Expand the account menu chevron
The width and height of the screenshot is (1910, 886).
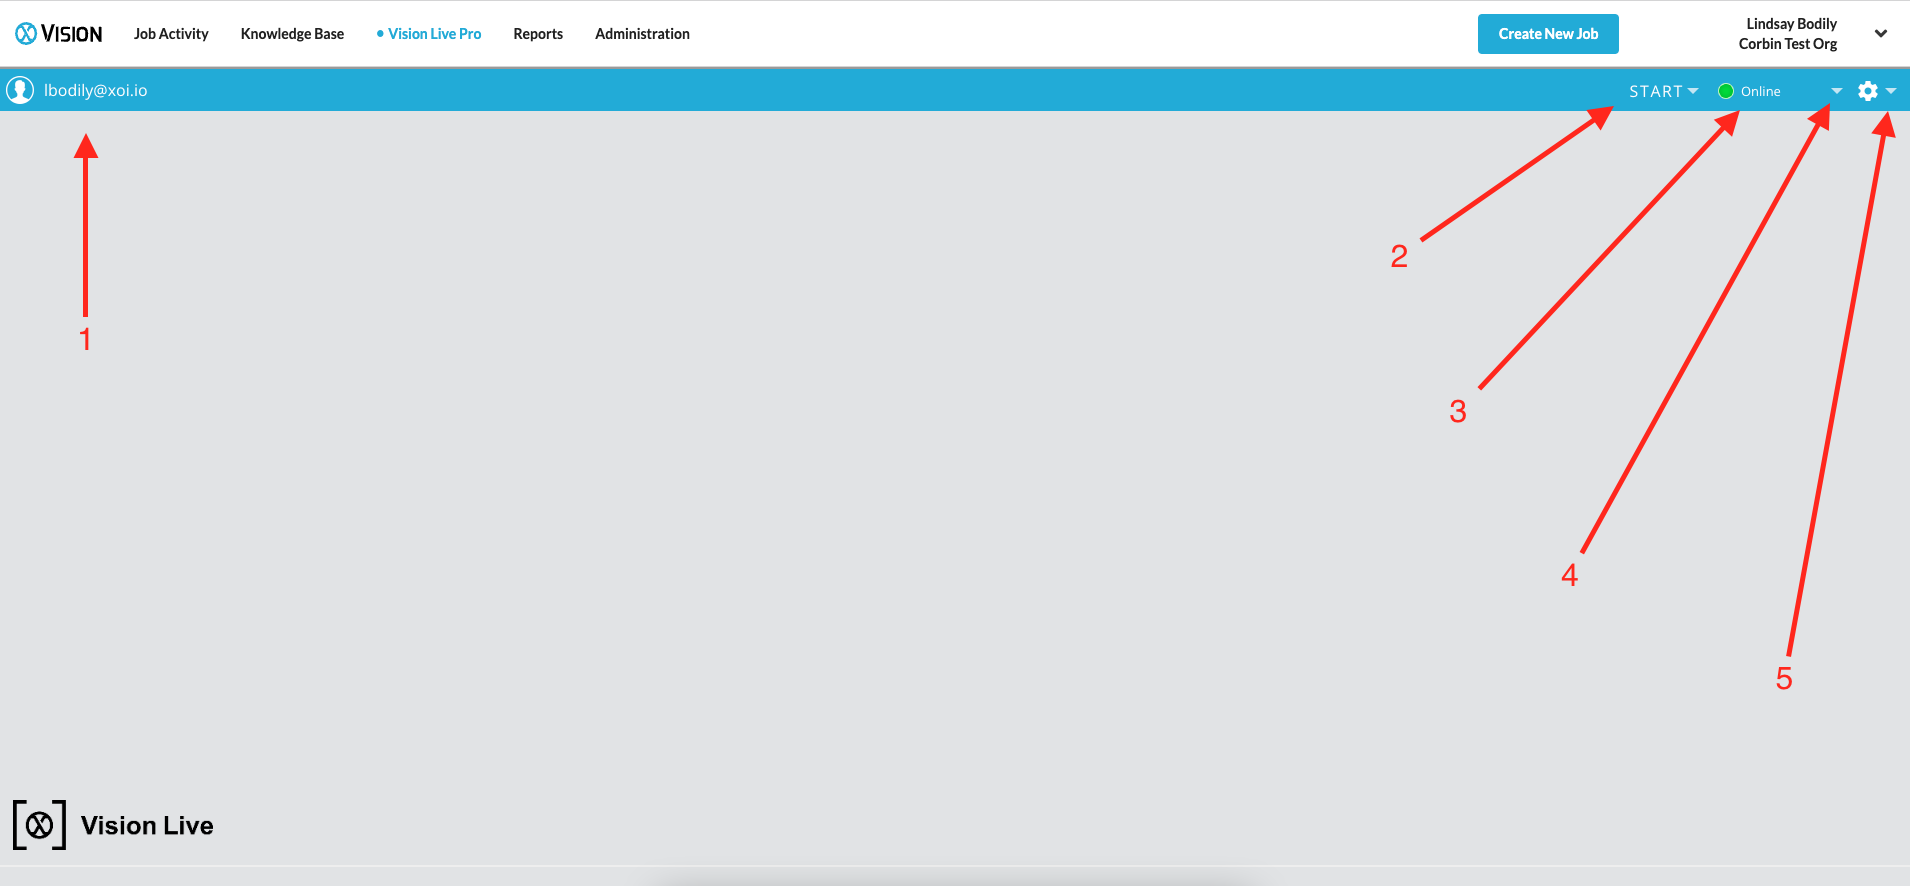tap(1880, 34)
